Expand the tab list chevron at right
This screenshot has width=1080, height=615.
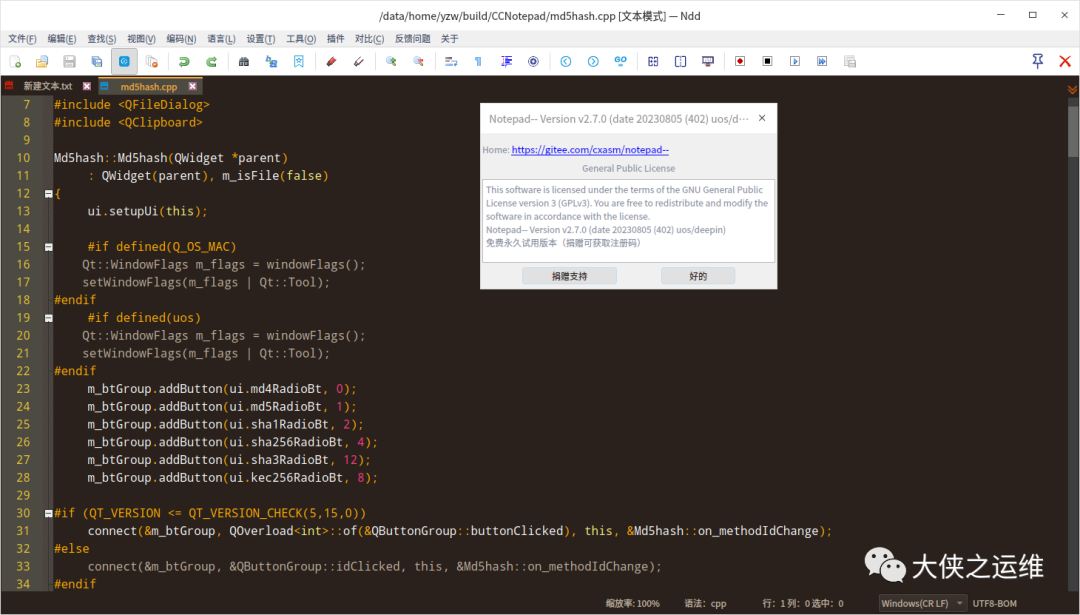[1072, 89]
